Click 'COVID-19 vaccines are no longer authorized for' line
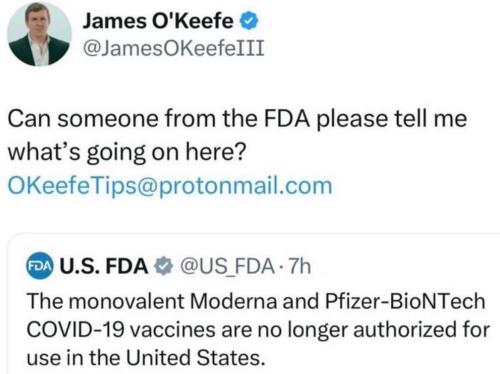The width and height of the screenshot is (500, 374). (x=258, y=330)
